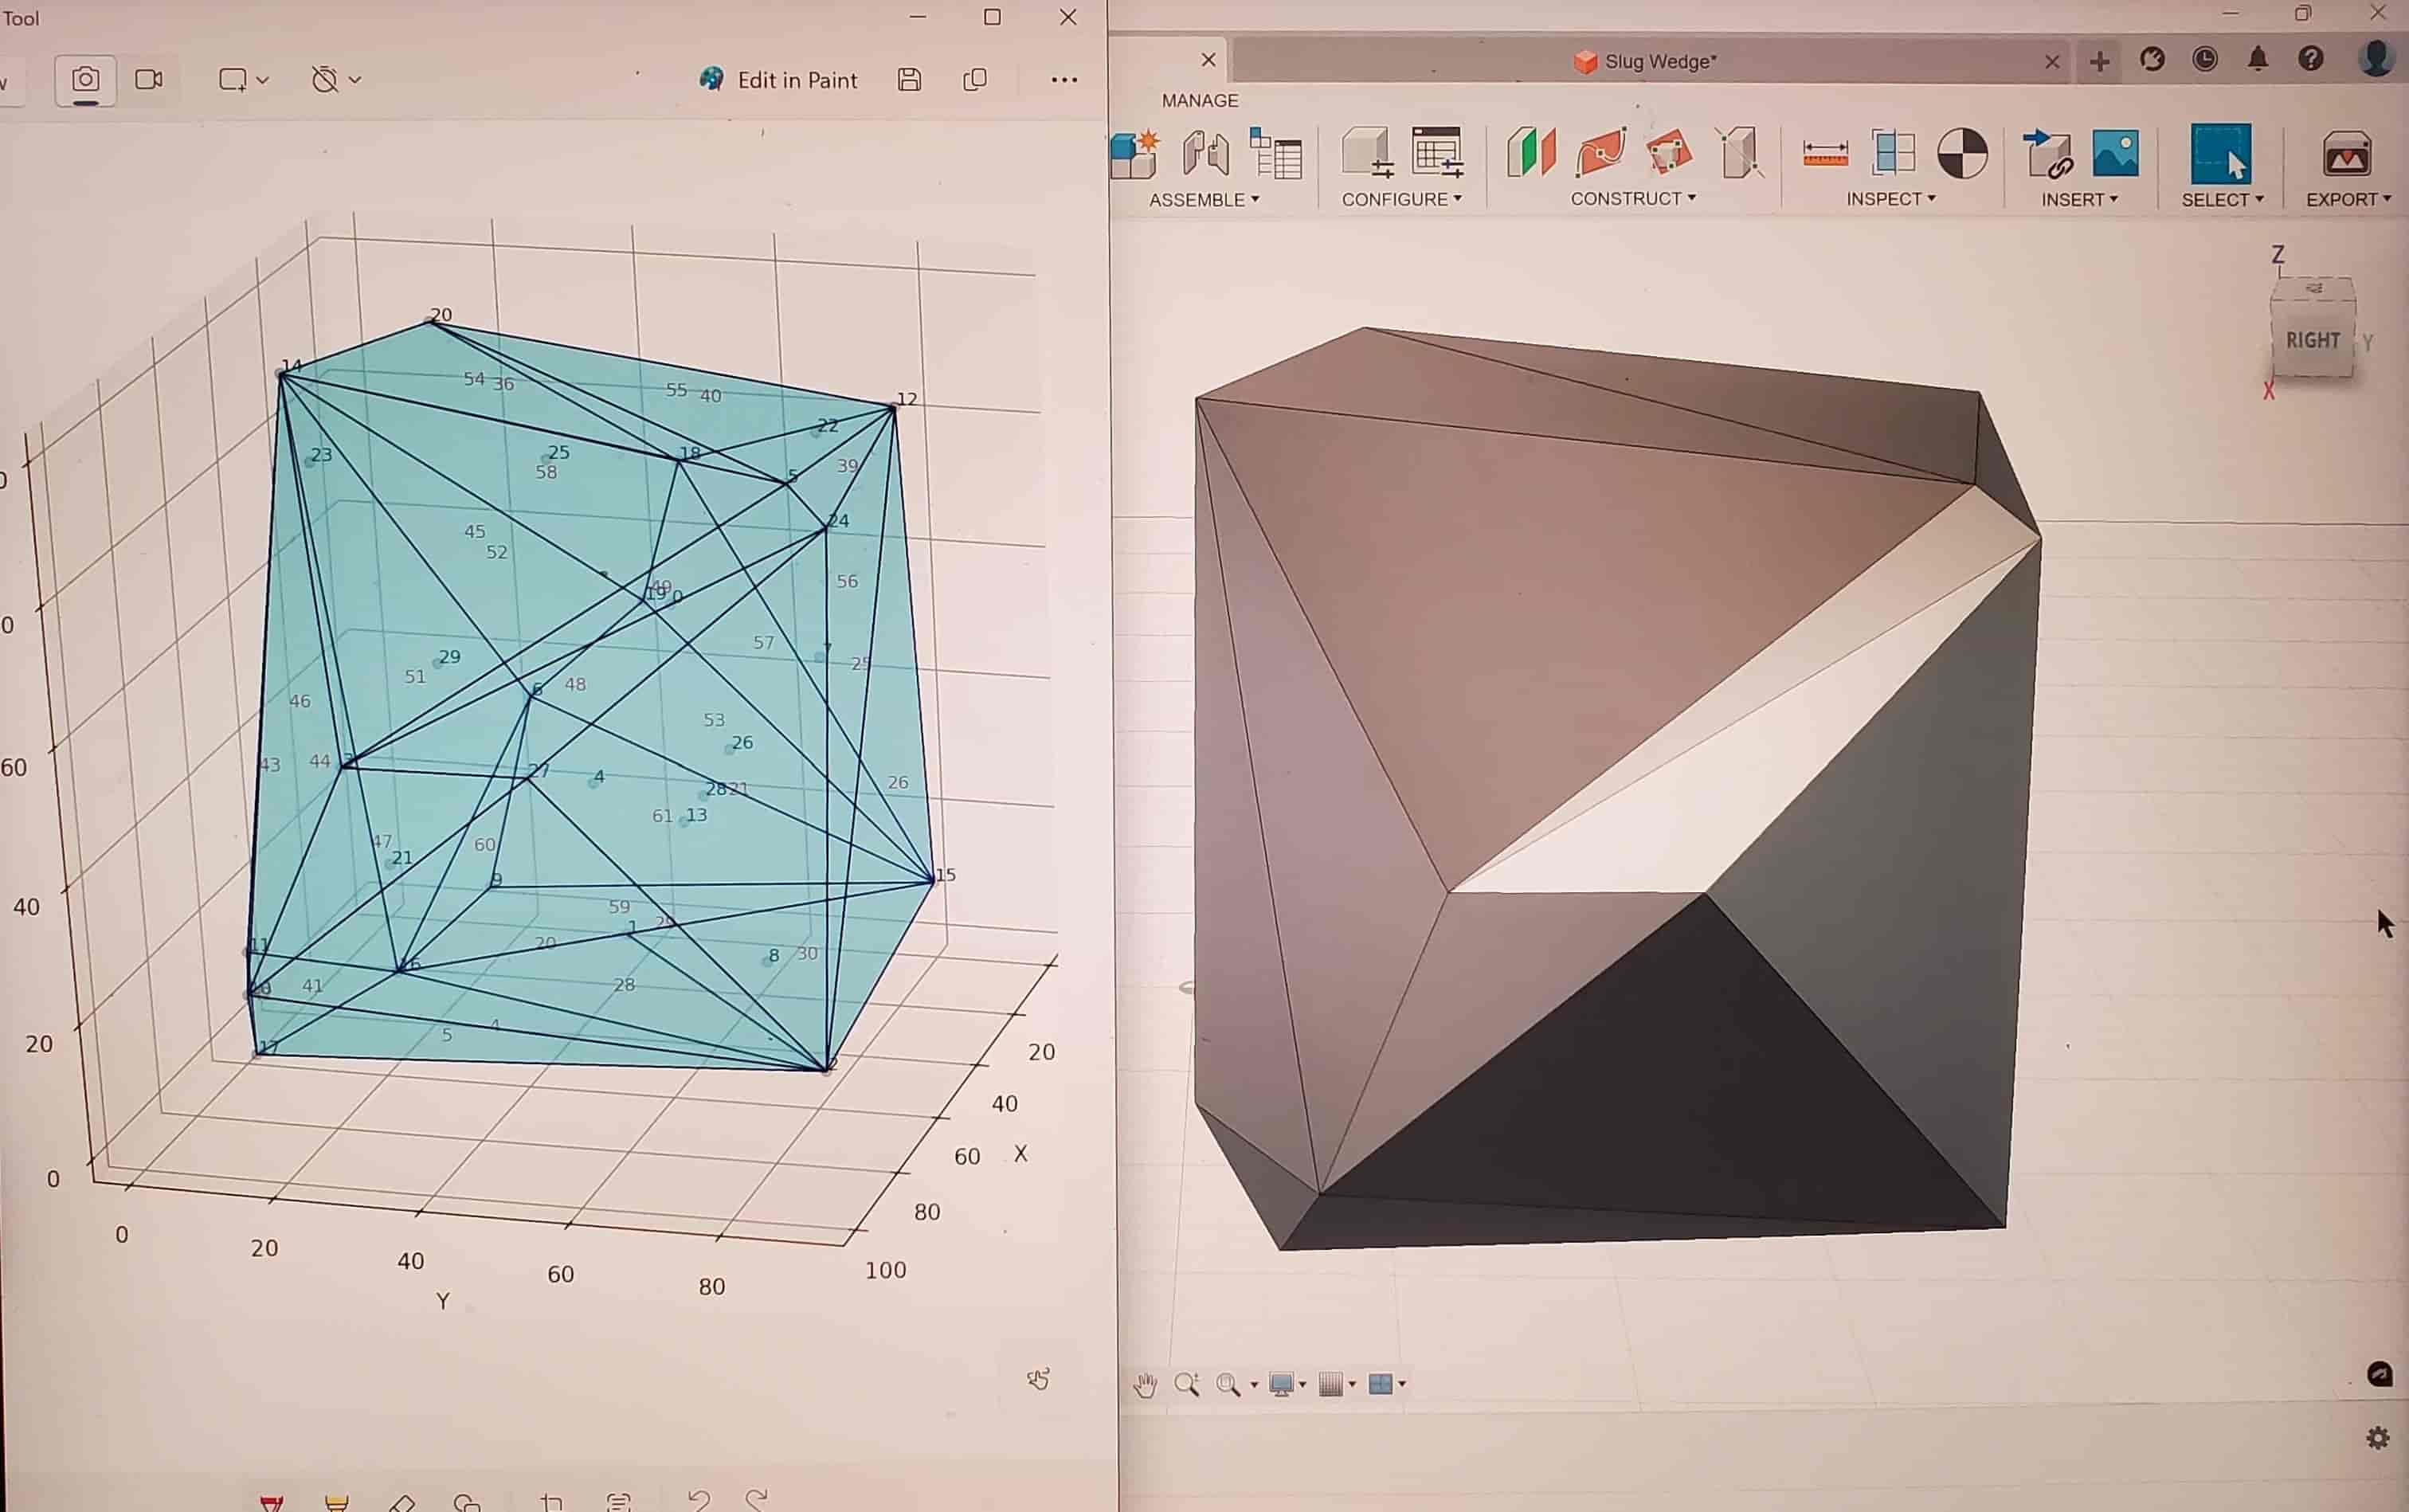Viewport: 2409px width, 1512px height.
Task: Close the Slug Wedge tab
Action: pos(2052,62)
